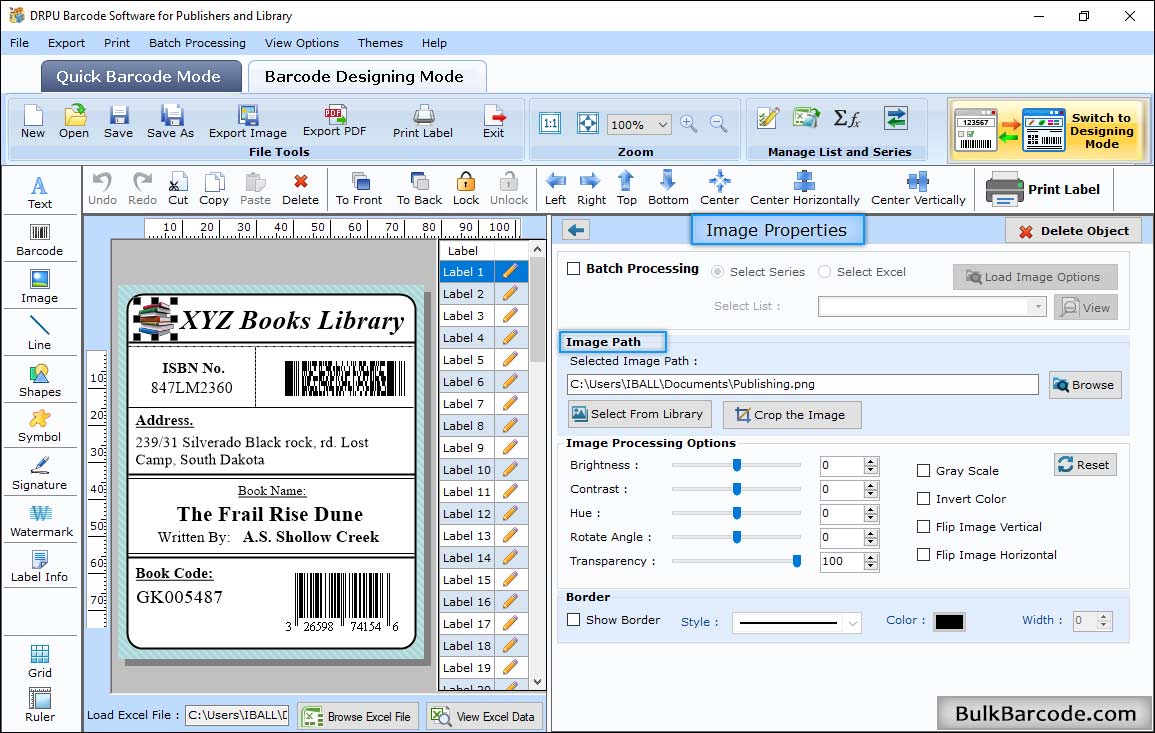Image resolution: width=1155 pixels, height=733 pixels.
Task: Enable Invert Color checkbox
Action: click(923, 499)
